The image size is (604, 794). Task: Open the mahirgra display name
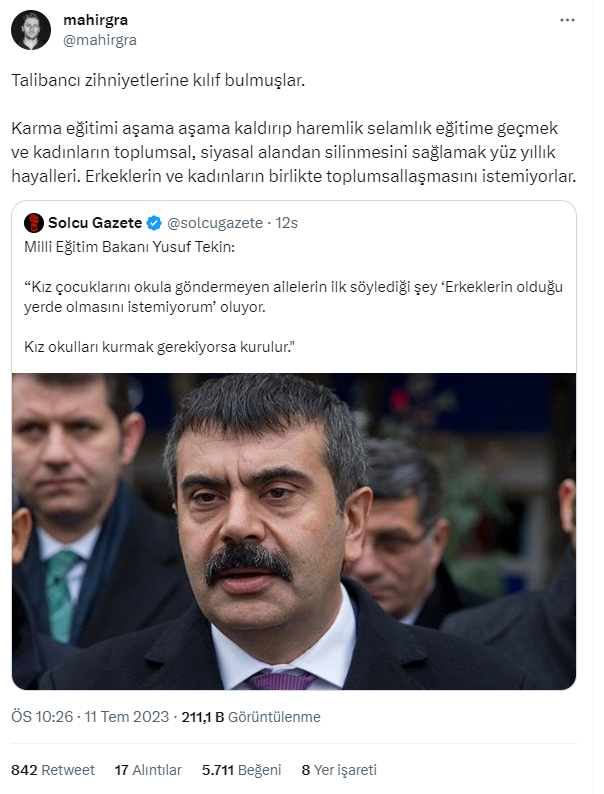[x=95, y=20]
